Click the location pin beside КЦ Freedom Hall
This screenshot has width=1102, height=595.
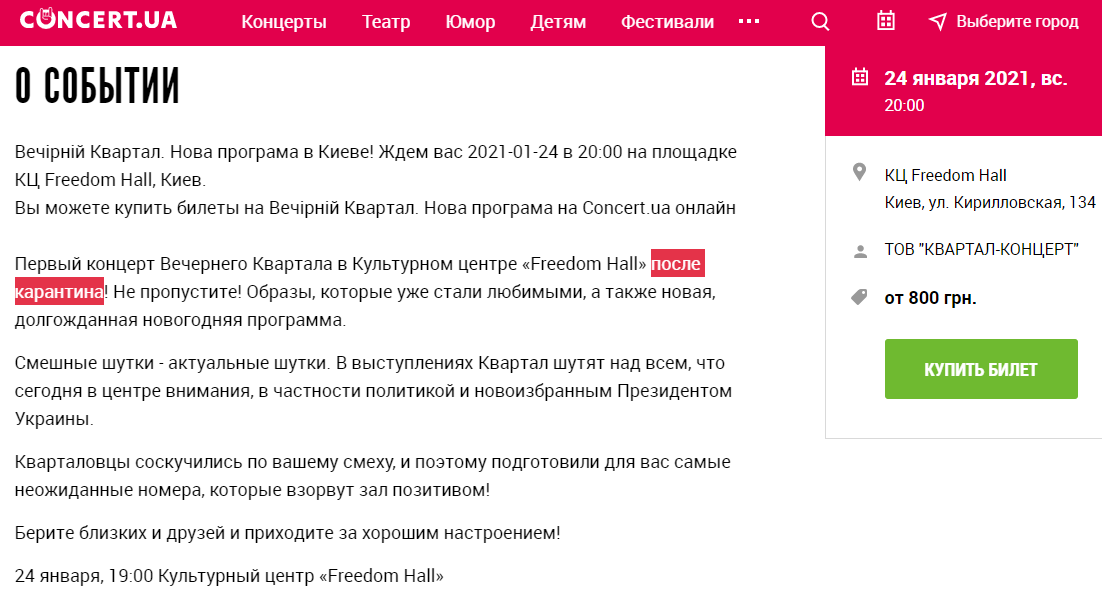pos(857,171)
